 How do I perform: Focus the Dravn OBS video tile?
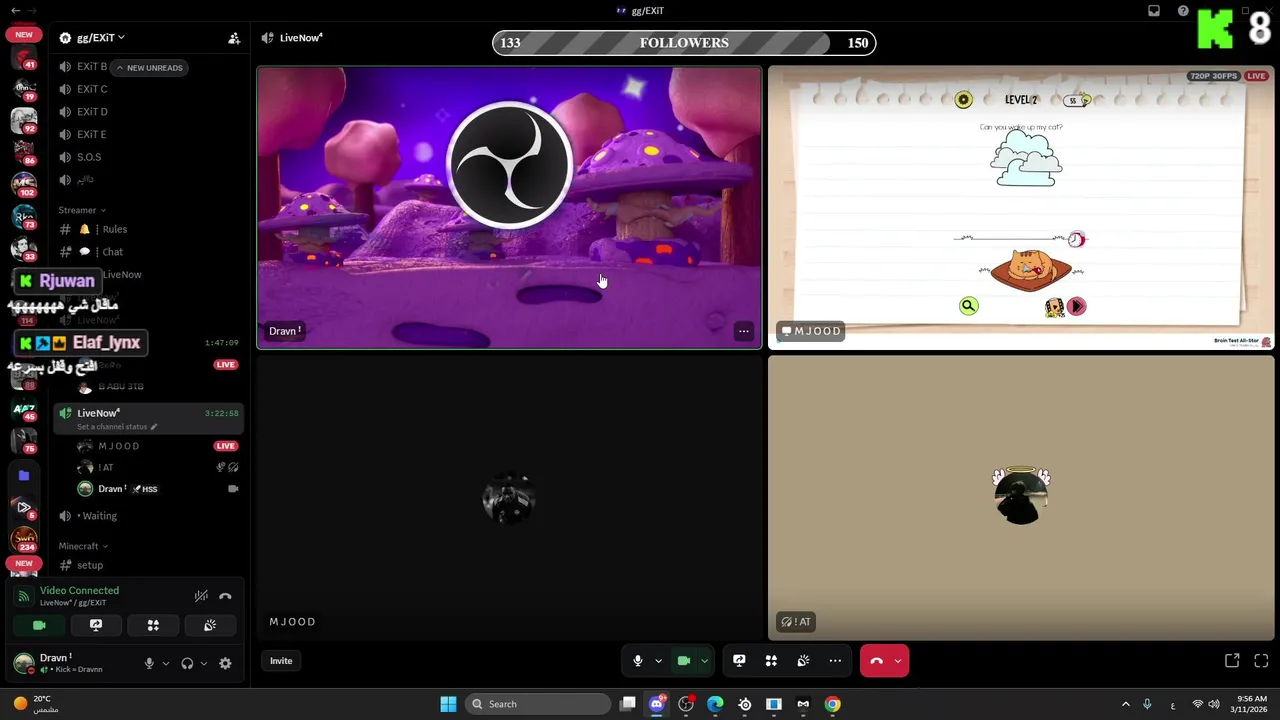click(509, 208)
